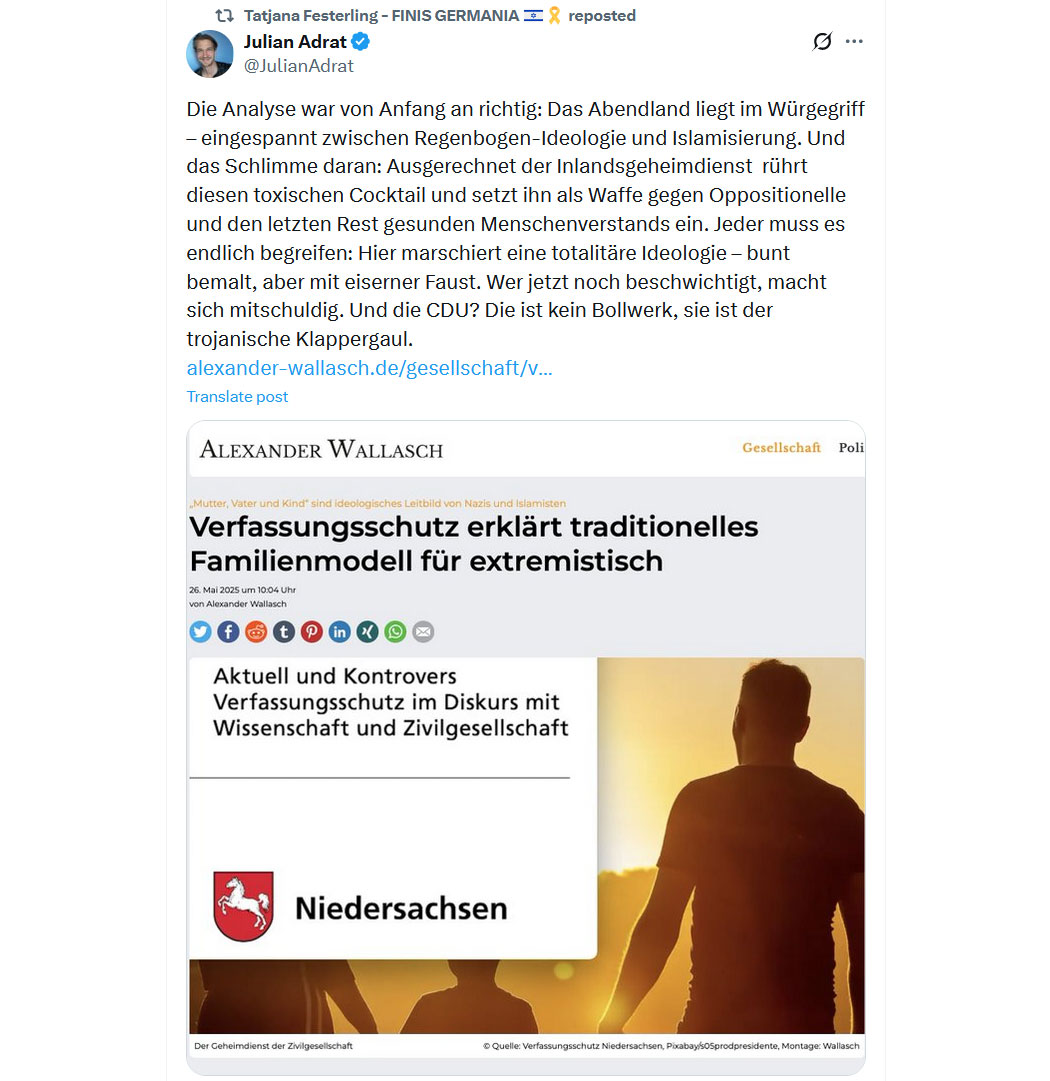The image size is (1050, 1081).
Task: Share the article on Pinterest
Action: [x=312, y=632]
